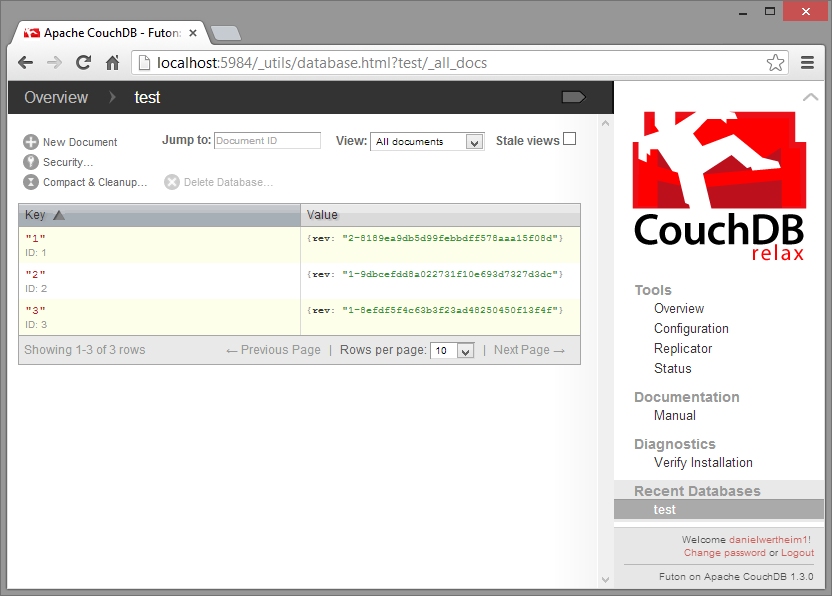Click the Showing 1-3 of 3 rows text
Screen dimensions: 832x596
(x=84, y=350)
